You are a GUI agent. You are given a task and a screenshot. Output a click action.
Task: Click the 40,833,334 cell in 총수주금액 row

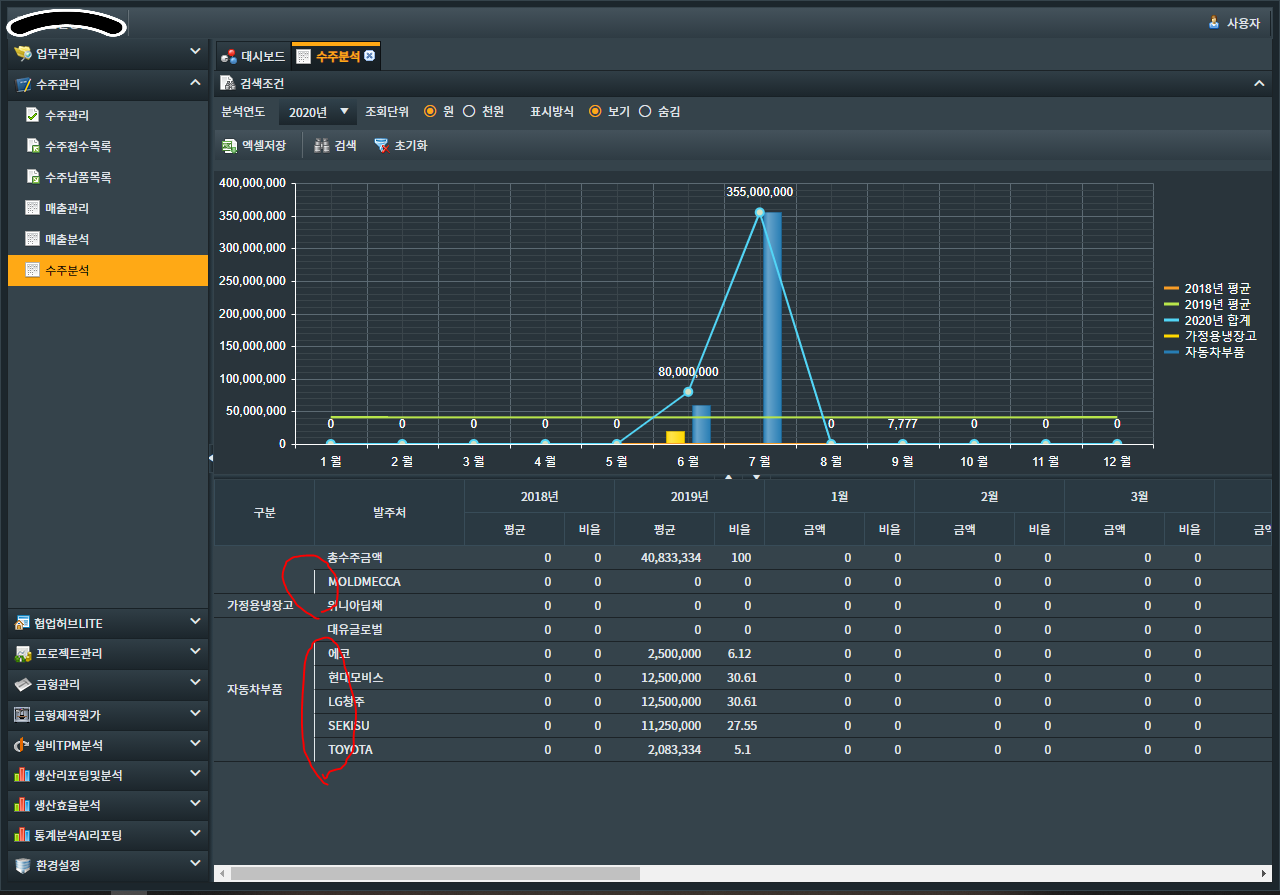[664, 558]
